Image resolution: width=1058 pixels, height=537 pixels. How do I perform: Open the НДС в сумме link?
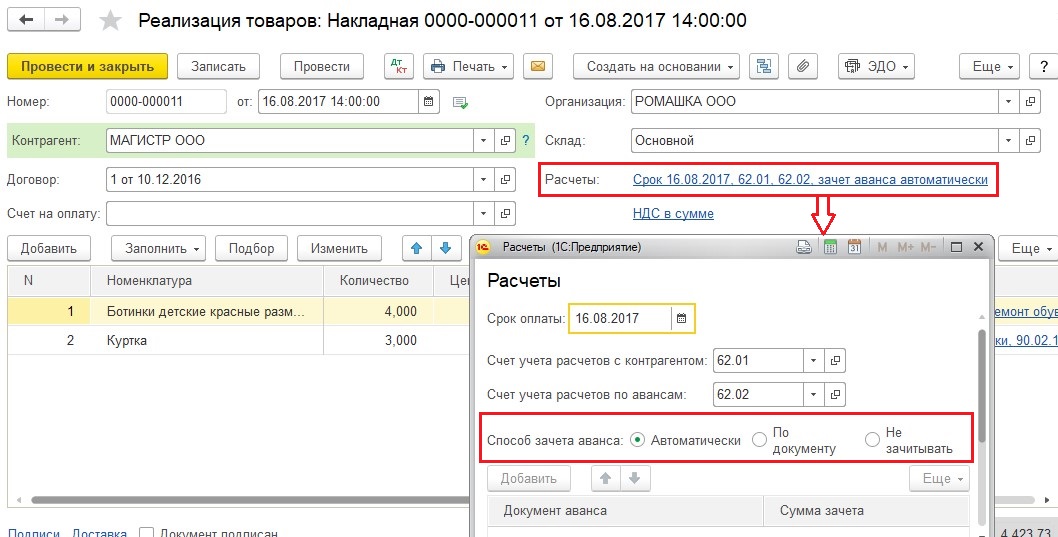673,213
